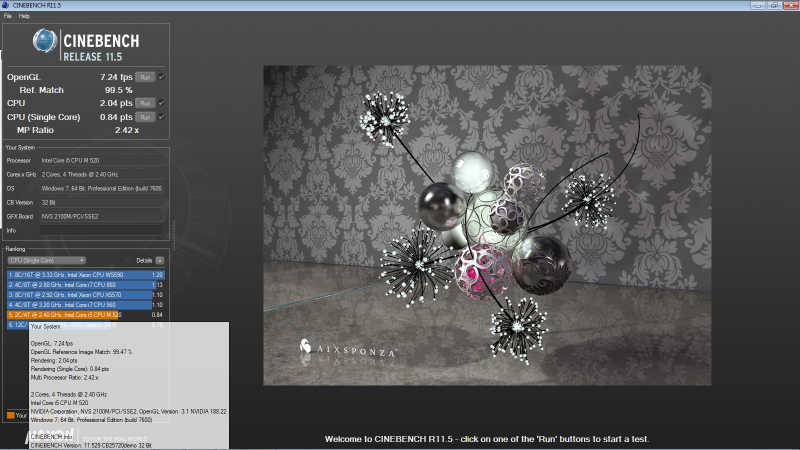
Task: Click the CPU 2.04 pts score
Action: click(x=116, y=103)
